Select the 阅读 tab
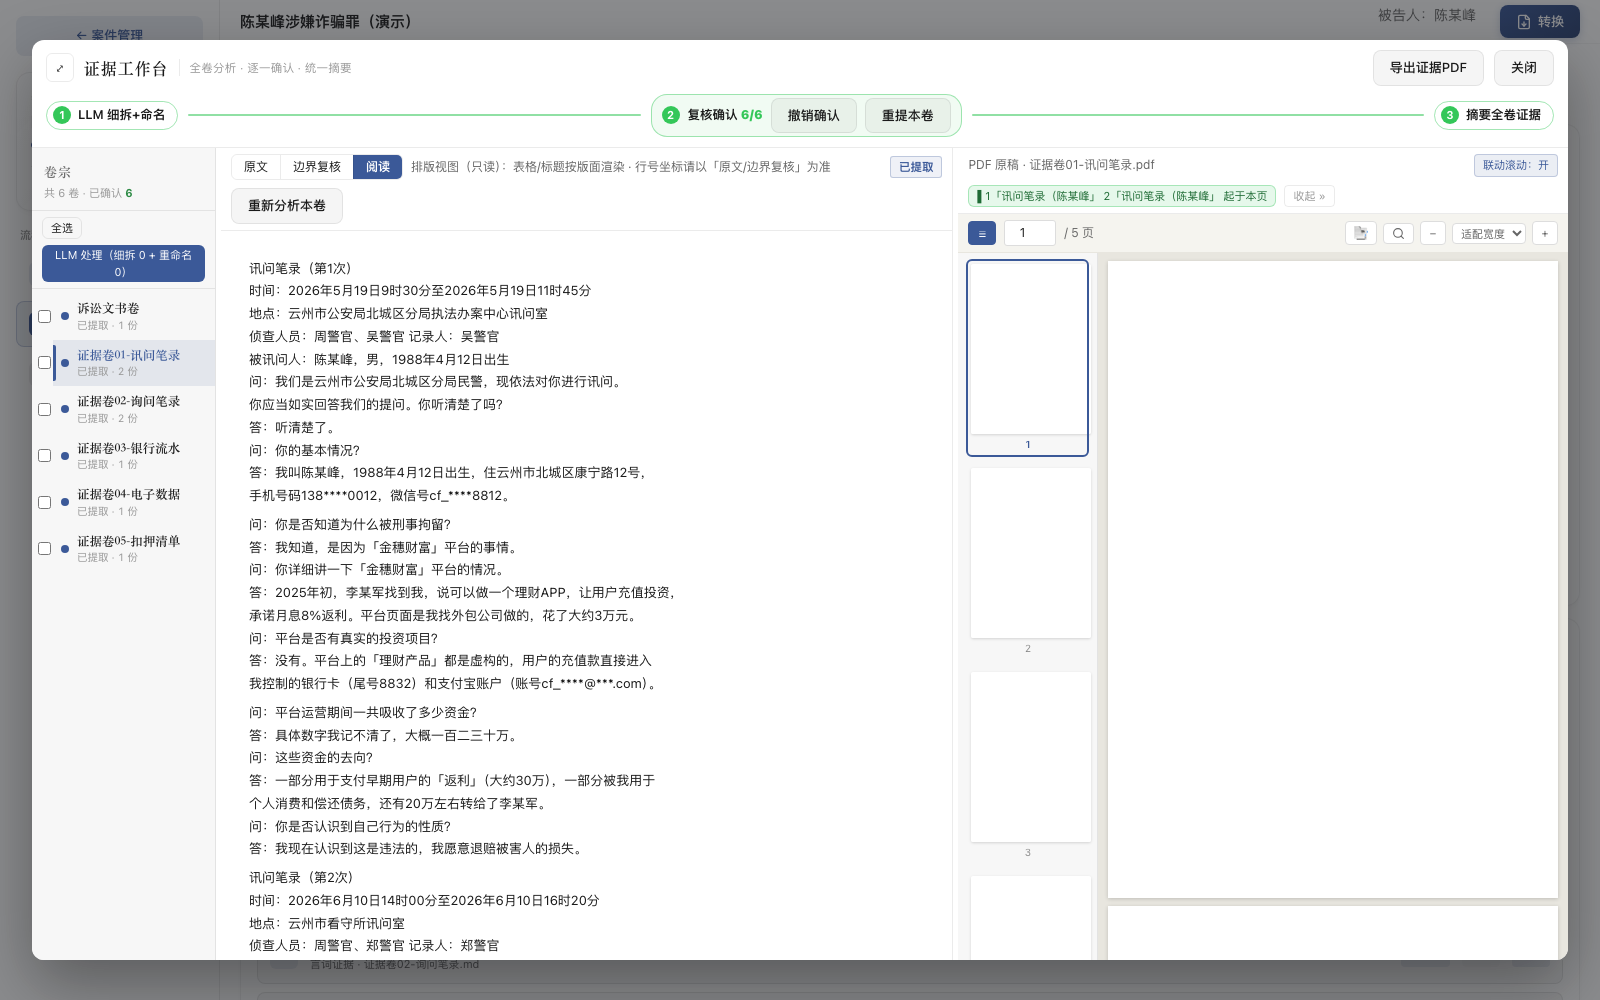The height and width of the screenshot is (1000, 1600). pyautogui.click(x=378, y=167)
